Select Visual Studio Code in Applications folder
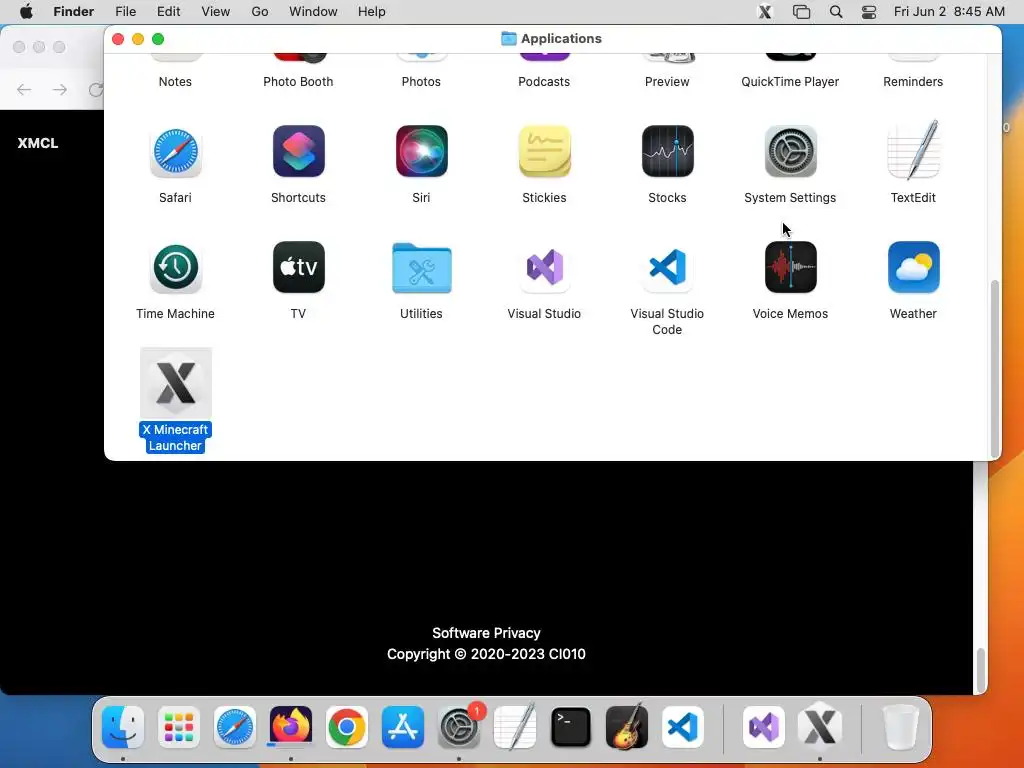This screenshot has height=768, width=1024. click(x=667, y=268)
